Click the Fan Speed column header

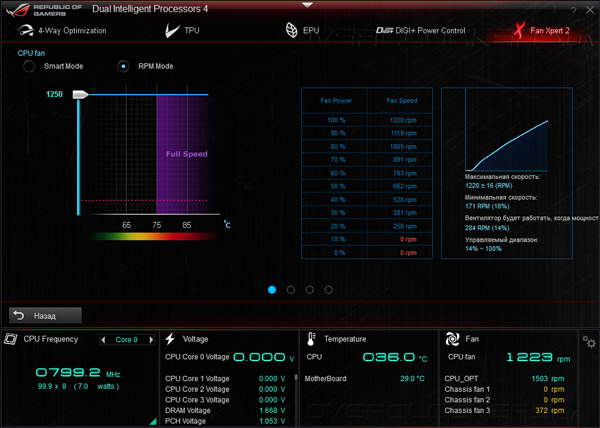pyautogui.click(x=401, y=101)
